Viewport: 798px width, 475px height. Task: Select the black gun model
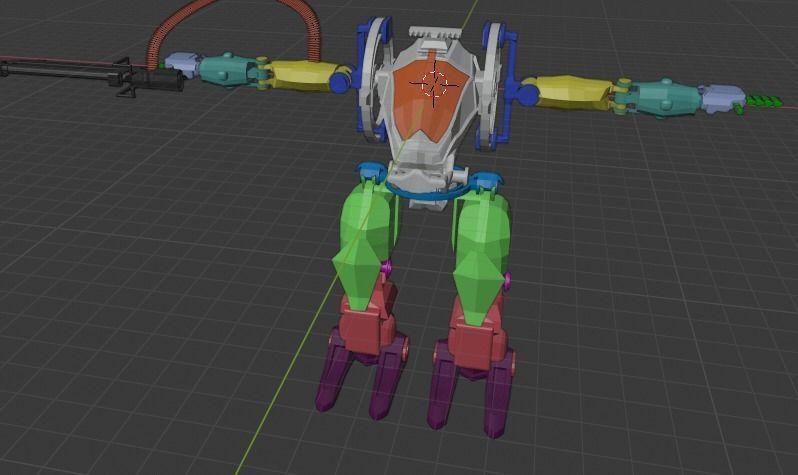(x=92, y=77)
